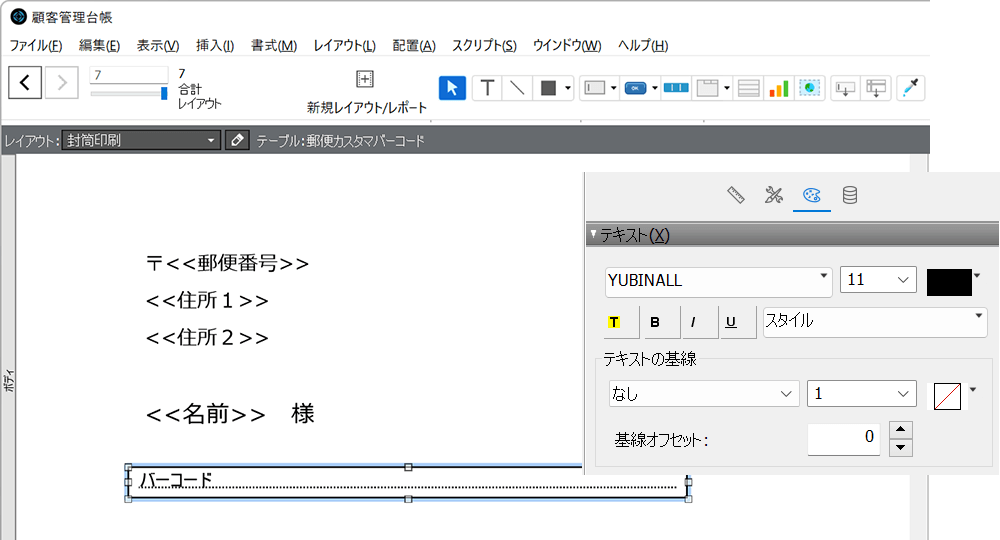Open baseline thickness 1 dropdown
The height and width of the screenshot is (540, 1000).
(x=862, y=393)
